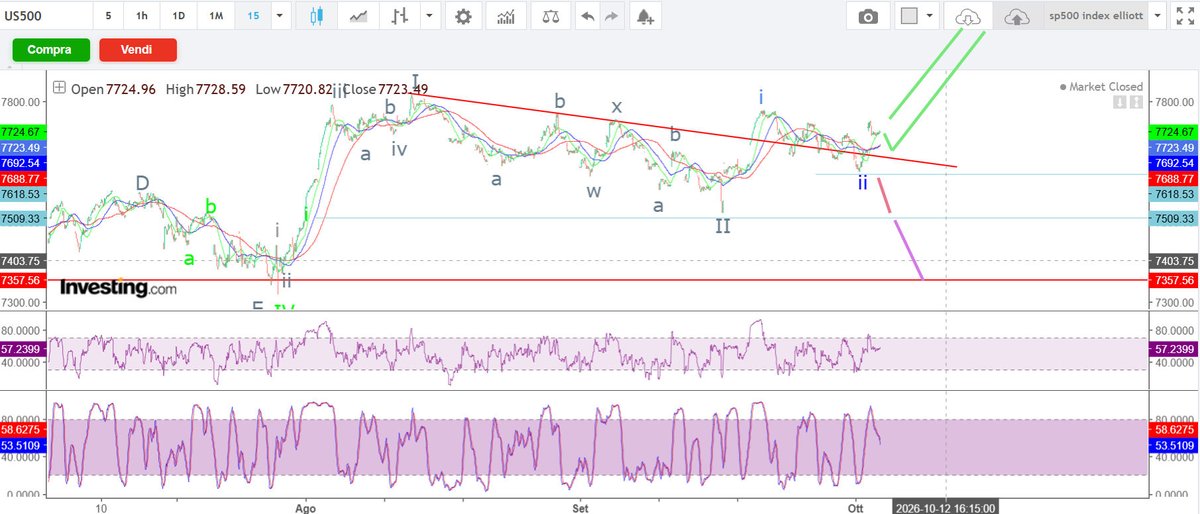The image size is (1200, 514).
Task: Click the Set label on time axis
Action: [x=580, y=507]
